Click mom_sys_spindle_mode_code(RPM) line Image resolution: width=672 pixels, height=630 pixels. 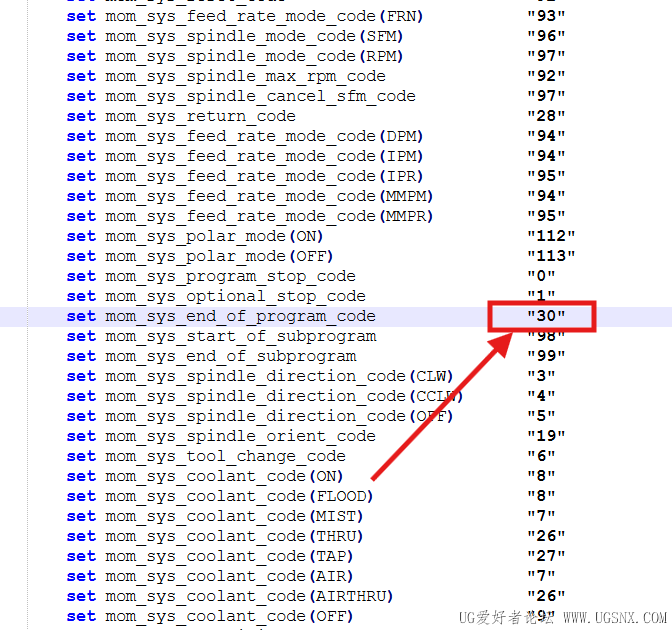click(x=235, y=56)
